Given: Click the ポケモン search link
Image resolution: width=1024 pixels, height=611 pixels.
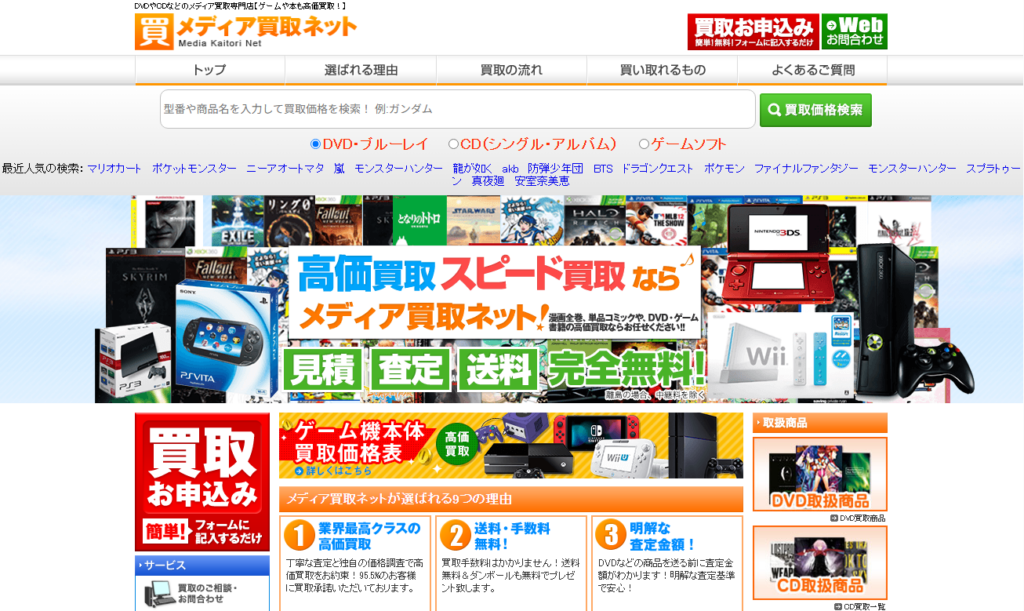Looking at the screenshot, I should (724, 168).
